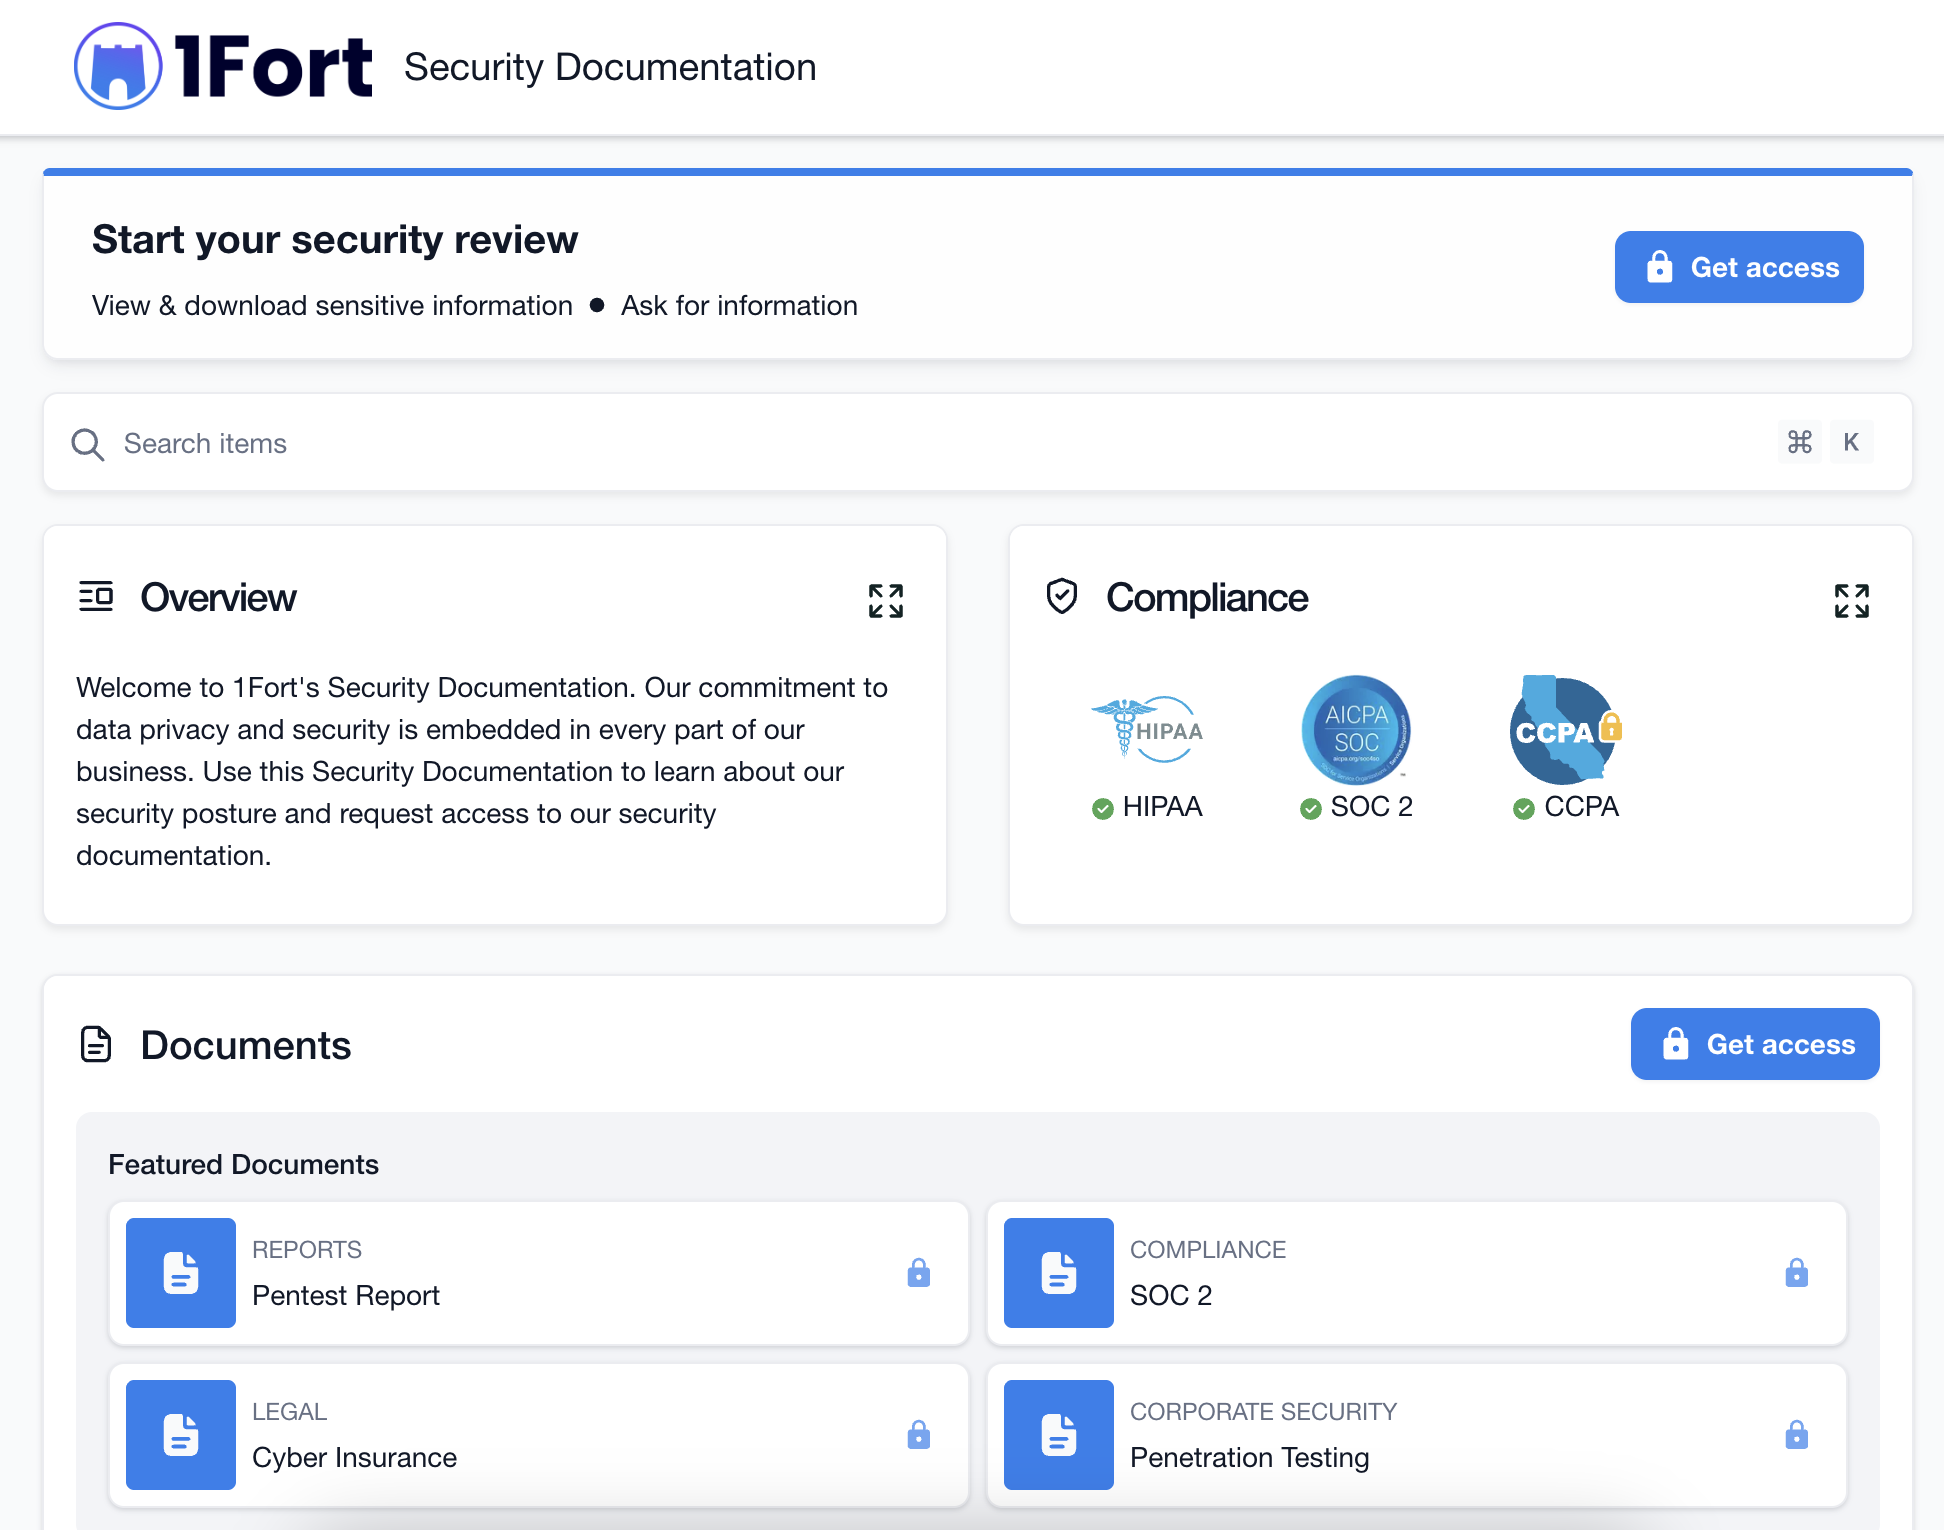Click the Overview section list icon
Viewport: 1944px width, 1530px height.
[96, 597]
